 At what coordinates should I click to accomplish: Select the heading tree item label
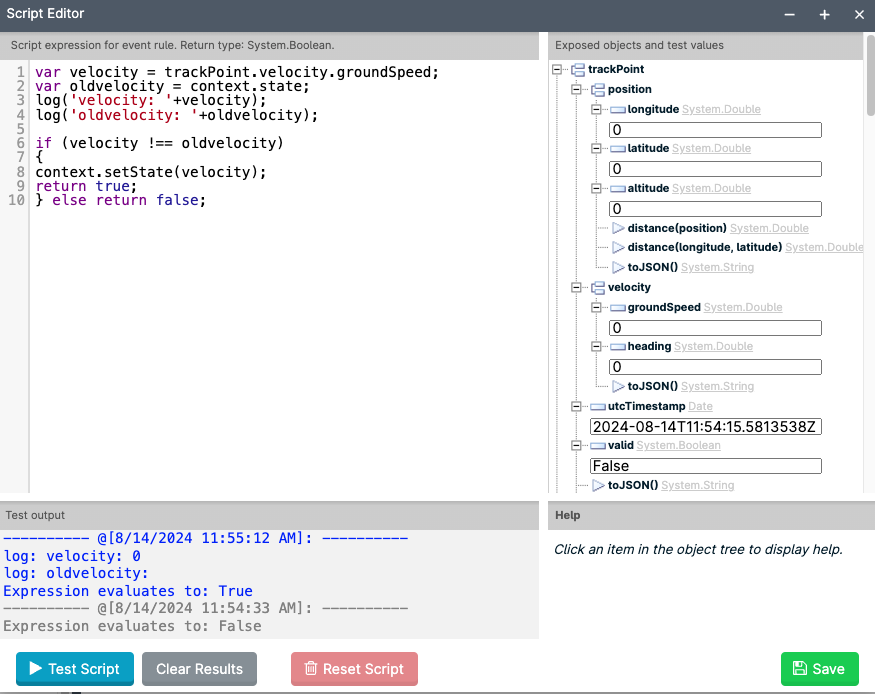(x=649, y=346)
